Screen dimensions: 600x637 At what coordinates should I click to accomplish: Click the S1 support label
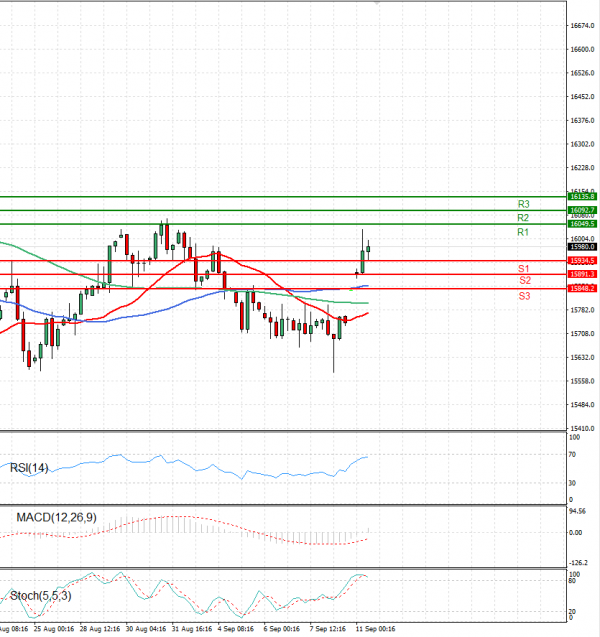point(524,269)
